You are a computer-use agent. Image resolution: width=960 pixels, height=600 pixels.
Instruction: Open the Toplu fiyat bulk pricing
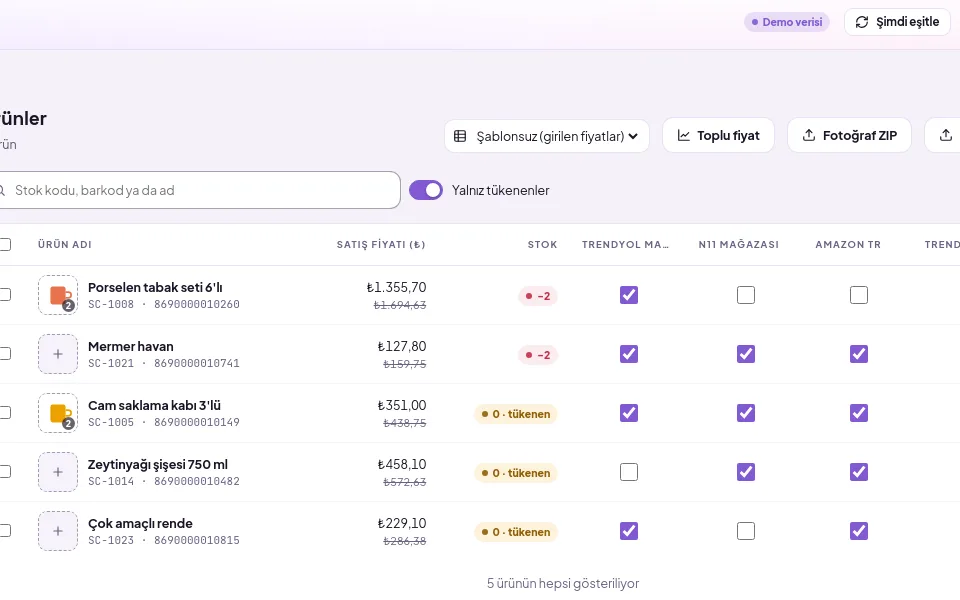(718, 135)
